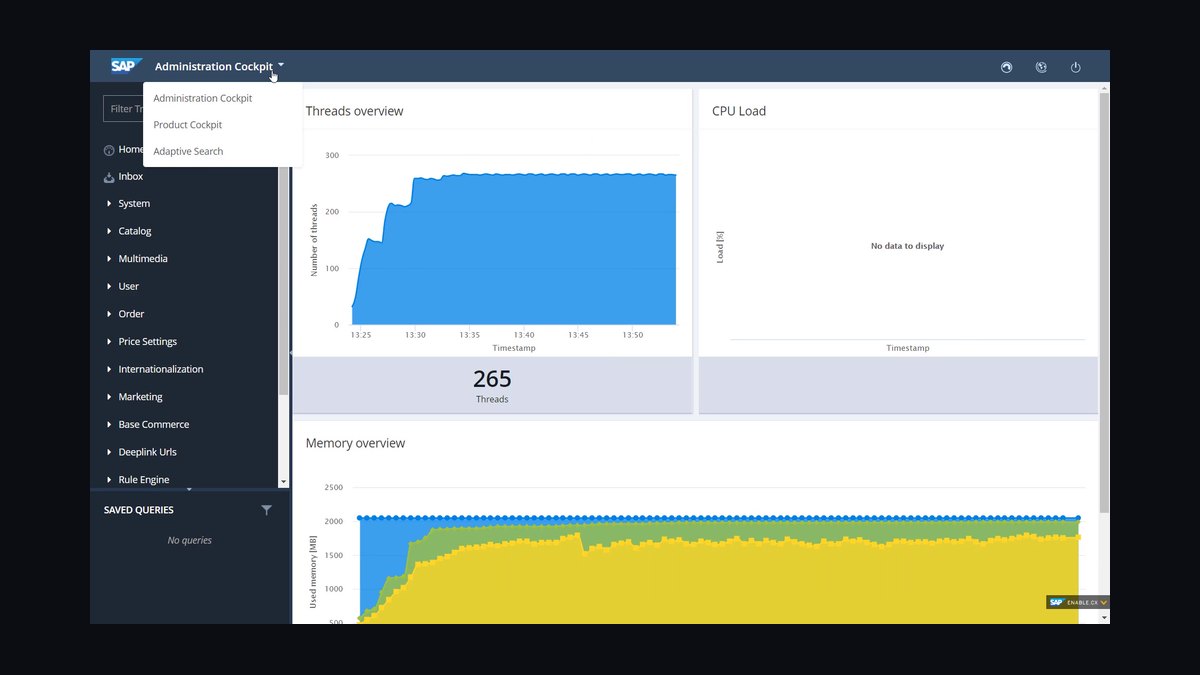Select Adaptive Search from the menu
Viewport: 1200px width, 675px height.
tap(188, 151)
